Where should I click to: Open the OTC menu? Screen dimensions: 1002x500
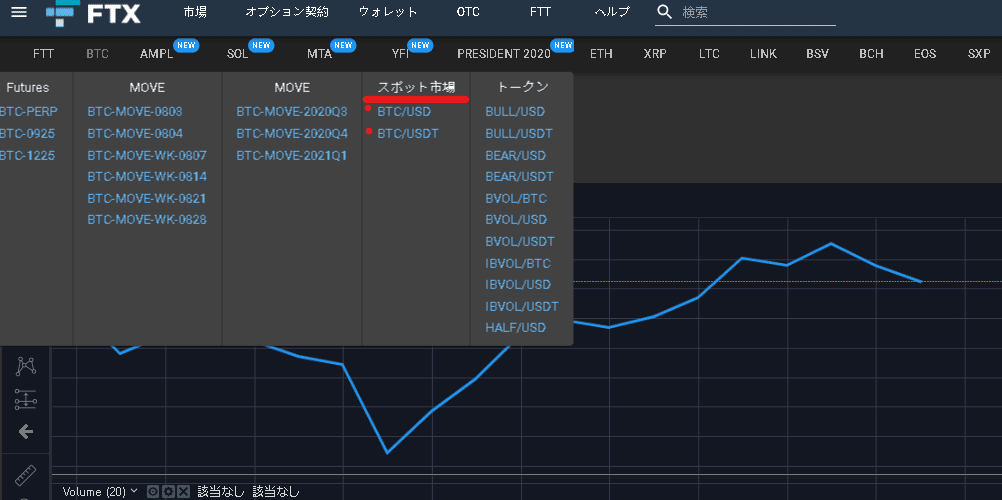pyautogui.click(x=468, y=12)
